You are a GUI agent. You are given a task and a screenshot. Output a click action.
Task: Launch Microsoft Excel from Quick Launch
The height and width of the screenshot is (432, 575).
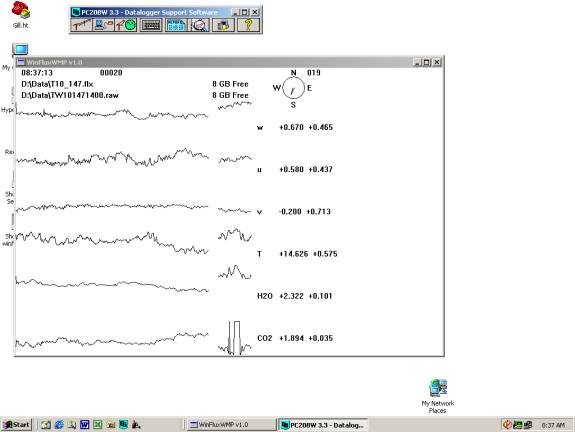pos(98,425)
